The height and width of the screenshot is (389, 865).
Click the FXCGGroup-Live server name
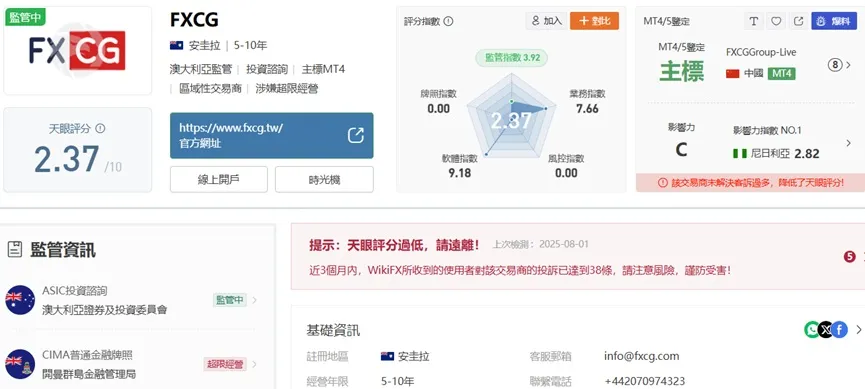click(761, 52)
